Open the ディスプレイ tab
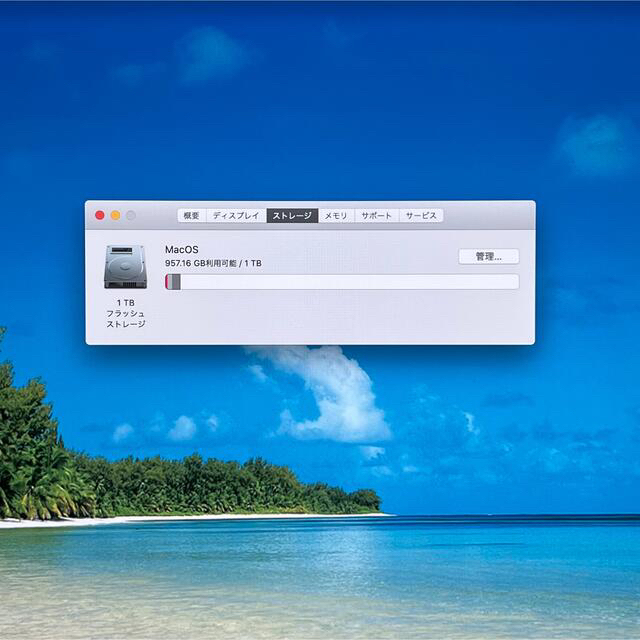 coord(236,216)
